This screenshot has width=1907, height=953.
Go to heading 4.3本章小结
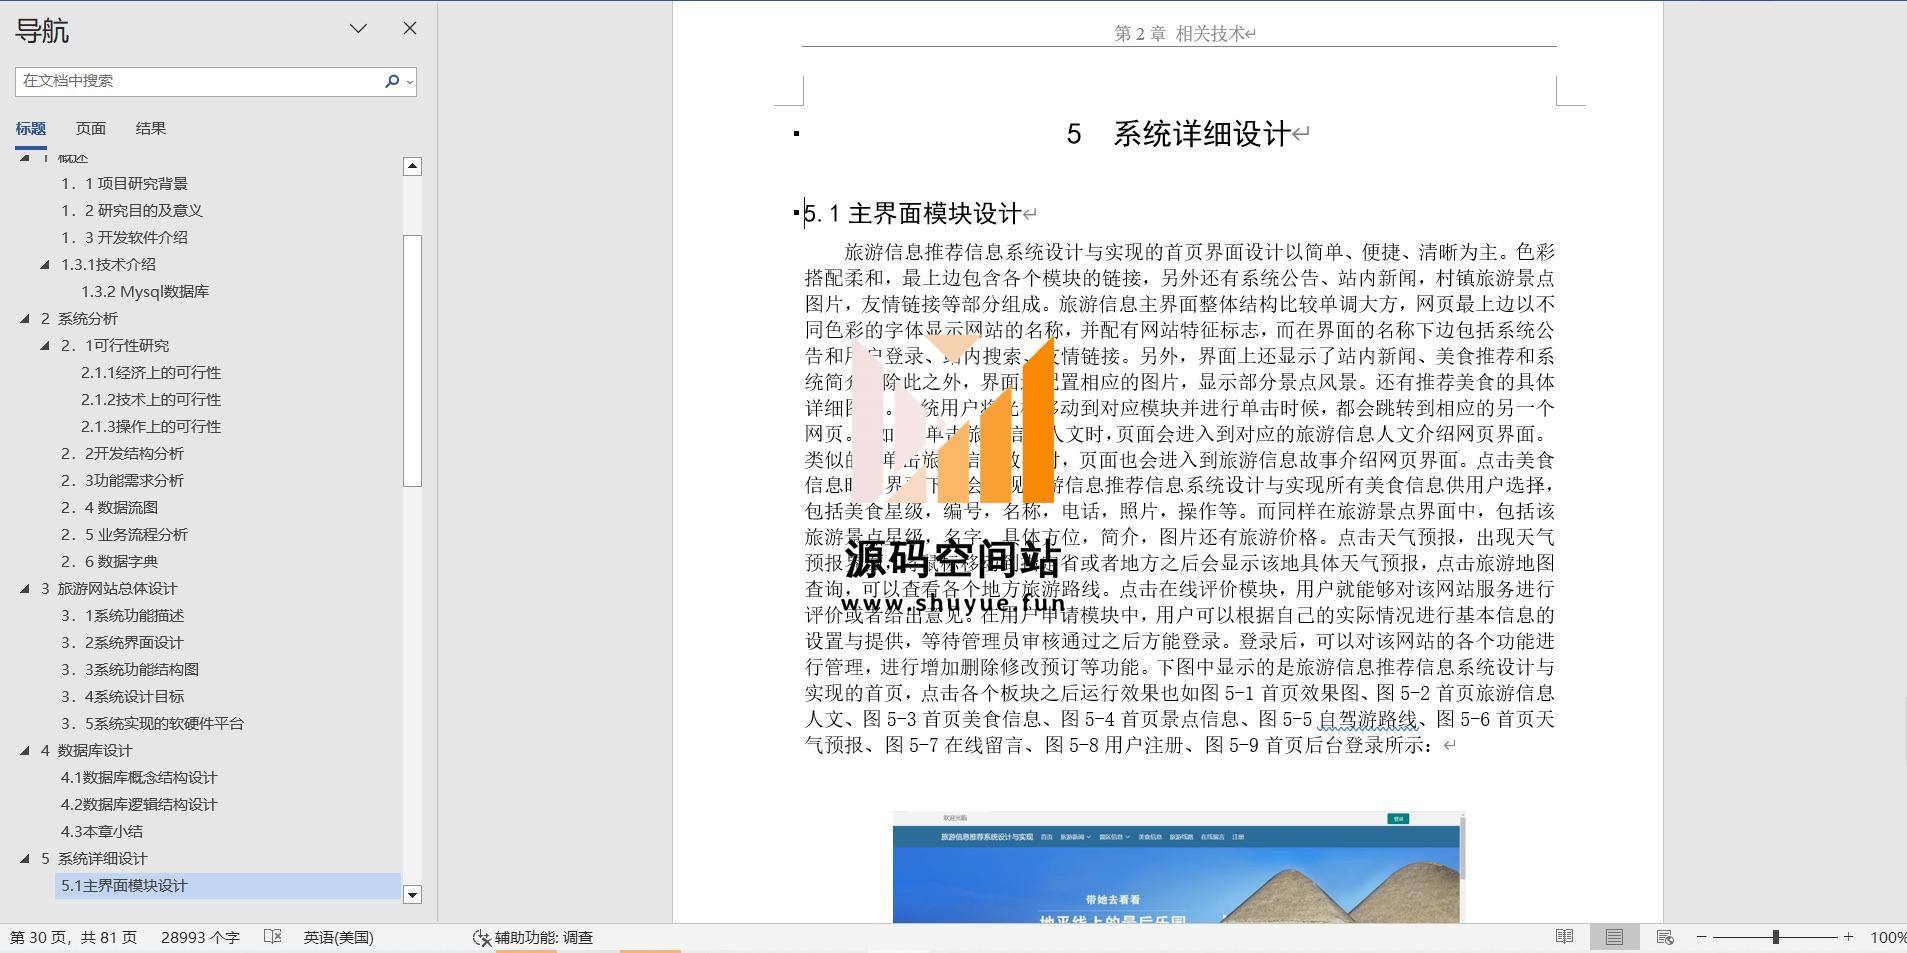101,831
